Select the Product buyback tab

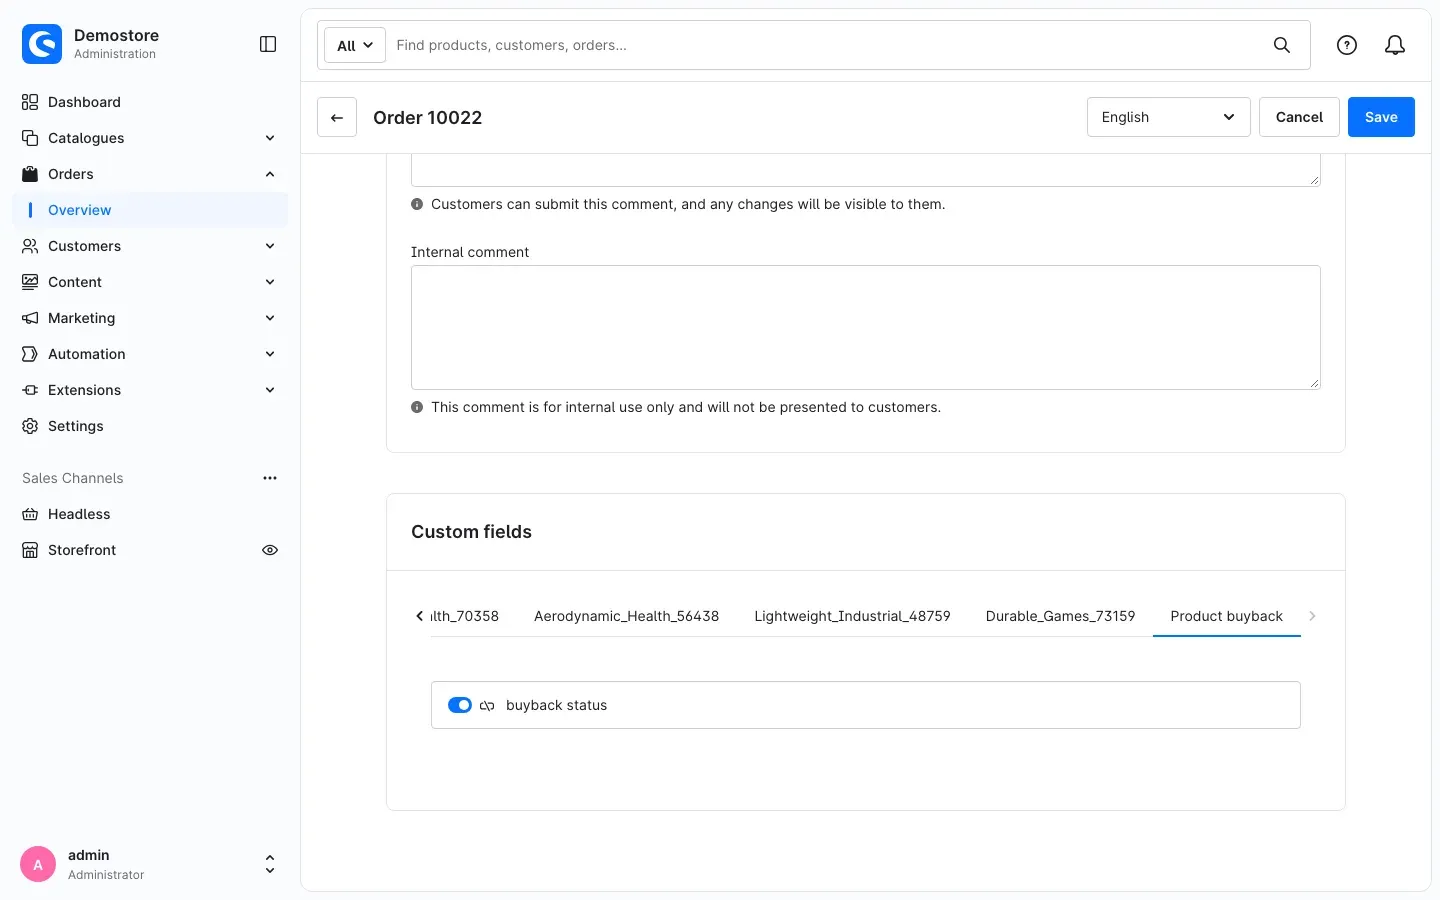1226,616
